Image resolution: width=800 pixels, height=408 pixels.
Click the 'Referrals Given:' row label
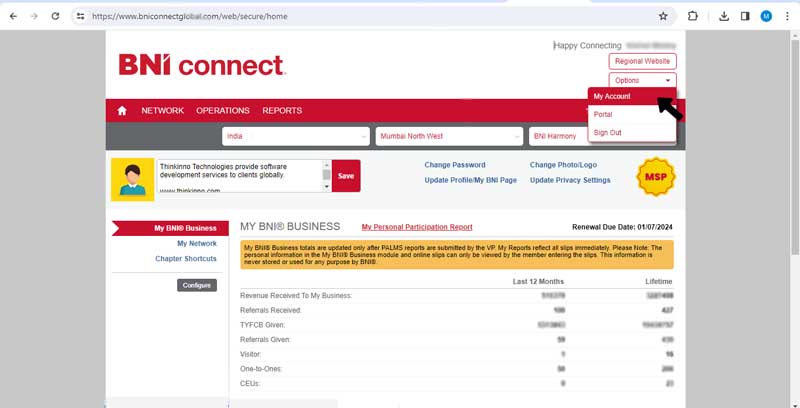pos(265,339)
